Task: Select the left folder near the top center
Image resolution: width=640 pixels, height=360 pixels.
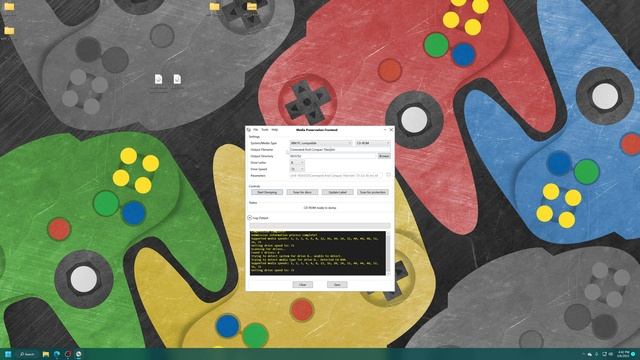Action: [x=214, y=7]
